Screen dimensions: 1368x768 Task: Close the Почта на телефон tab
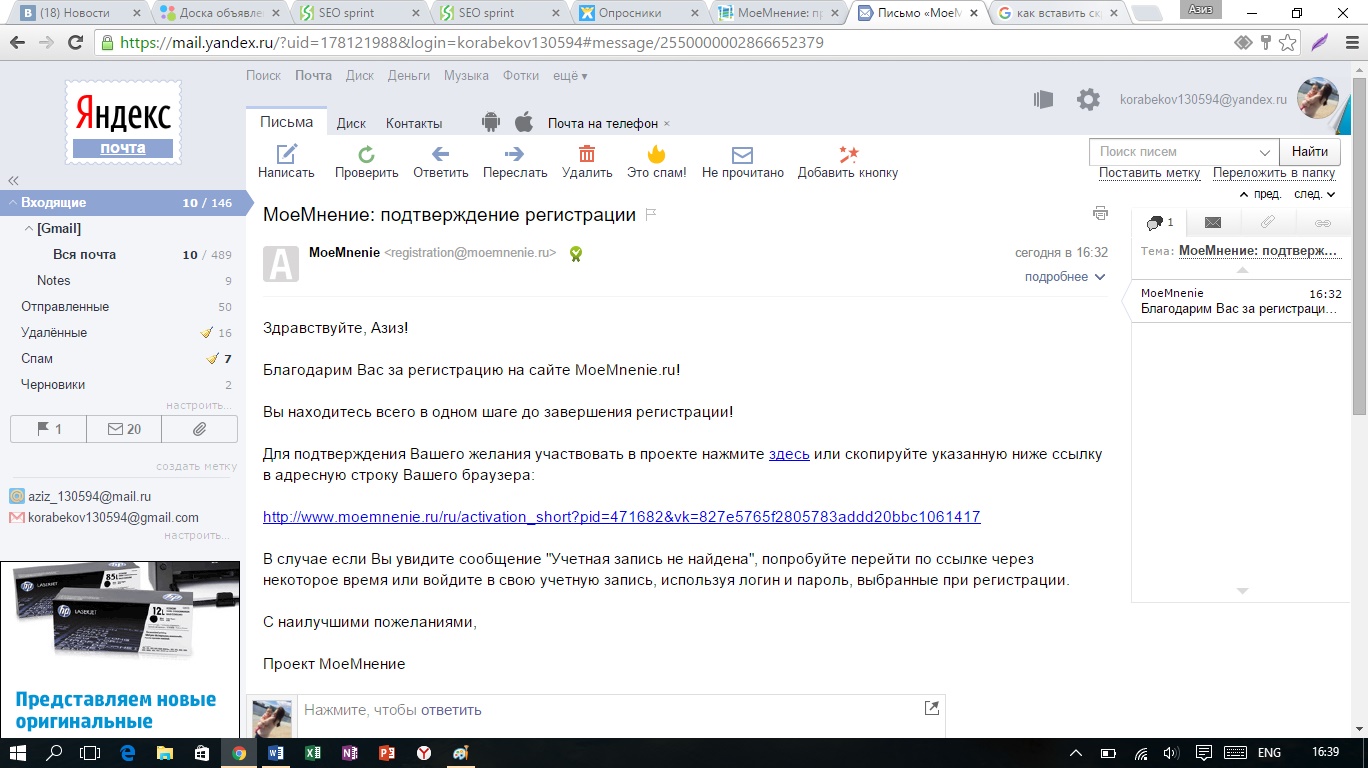click(667, 124)
